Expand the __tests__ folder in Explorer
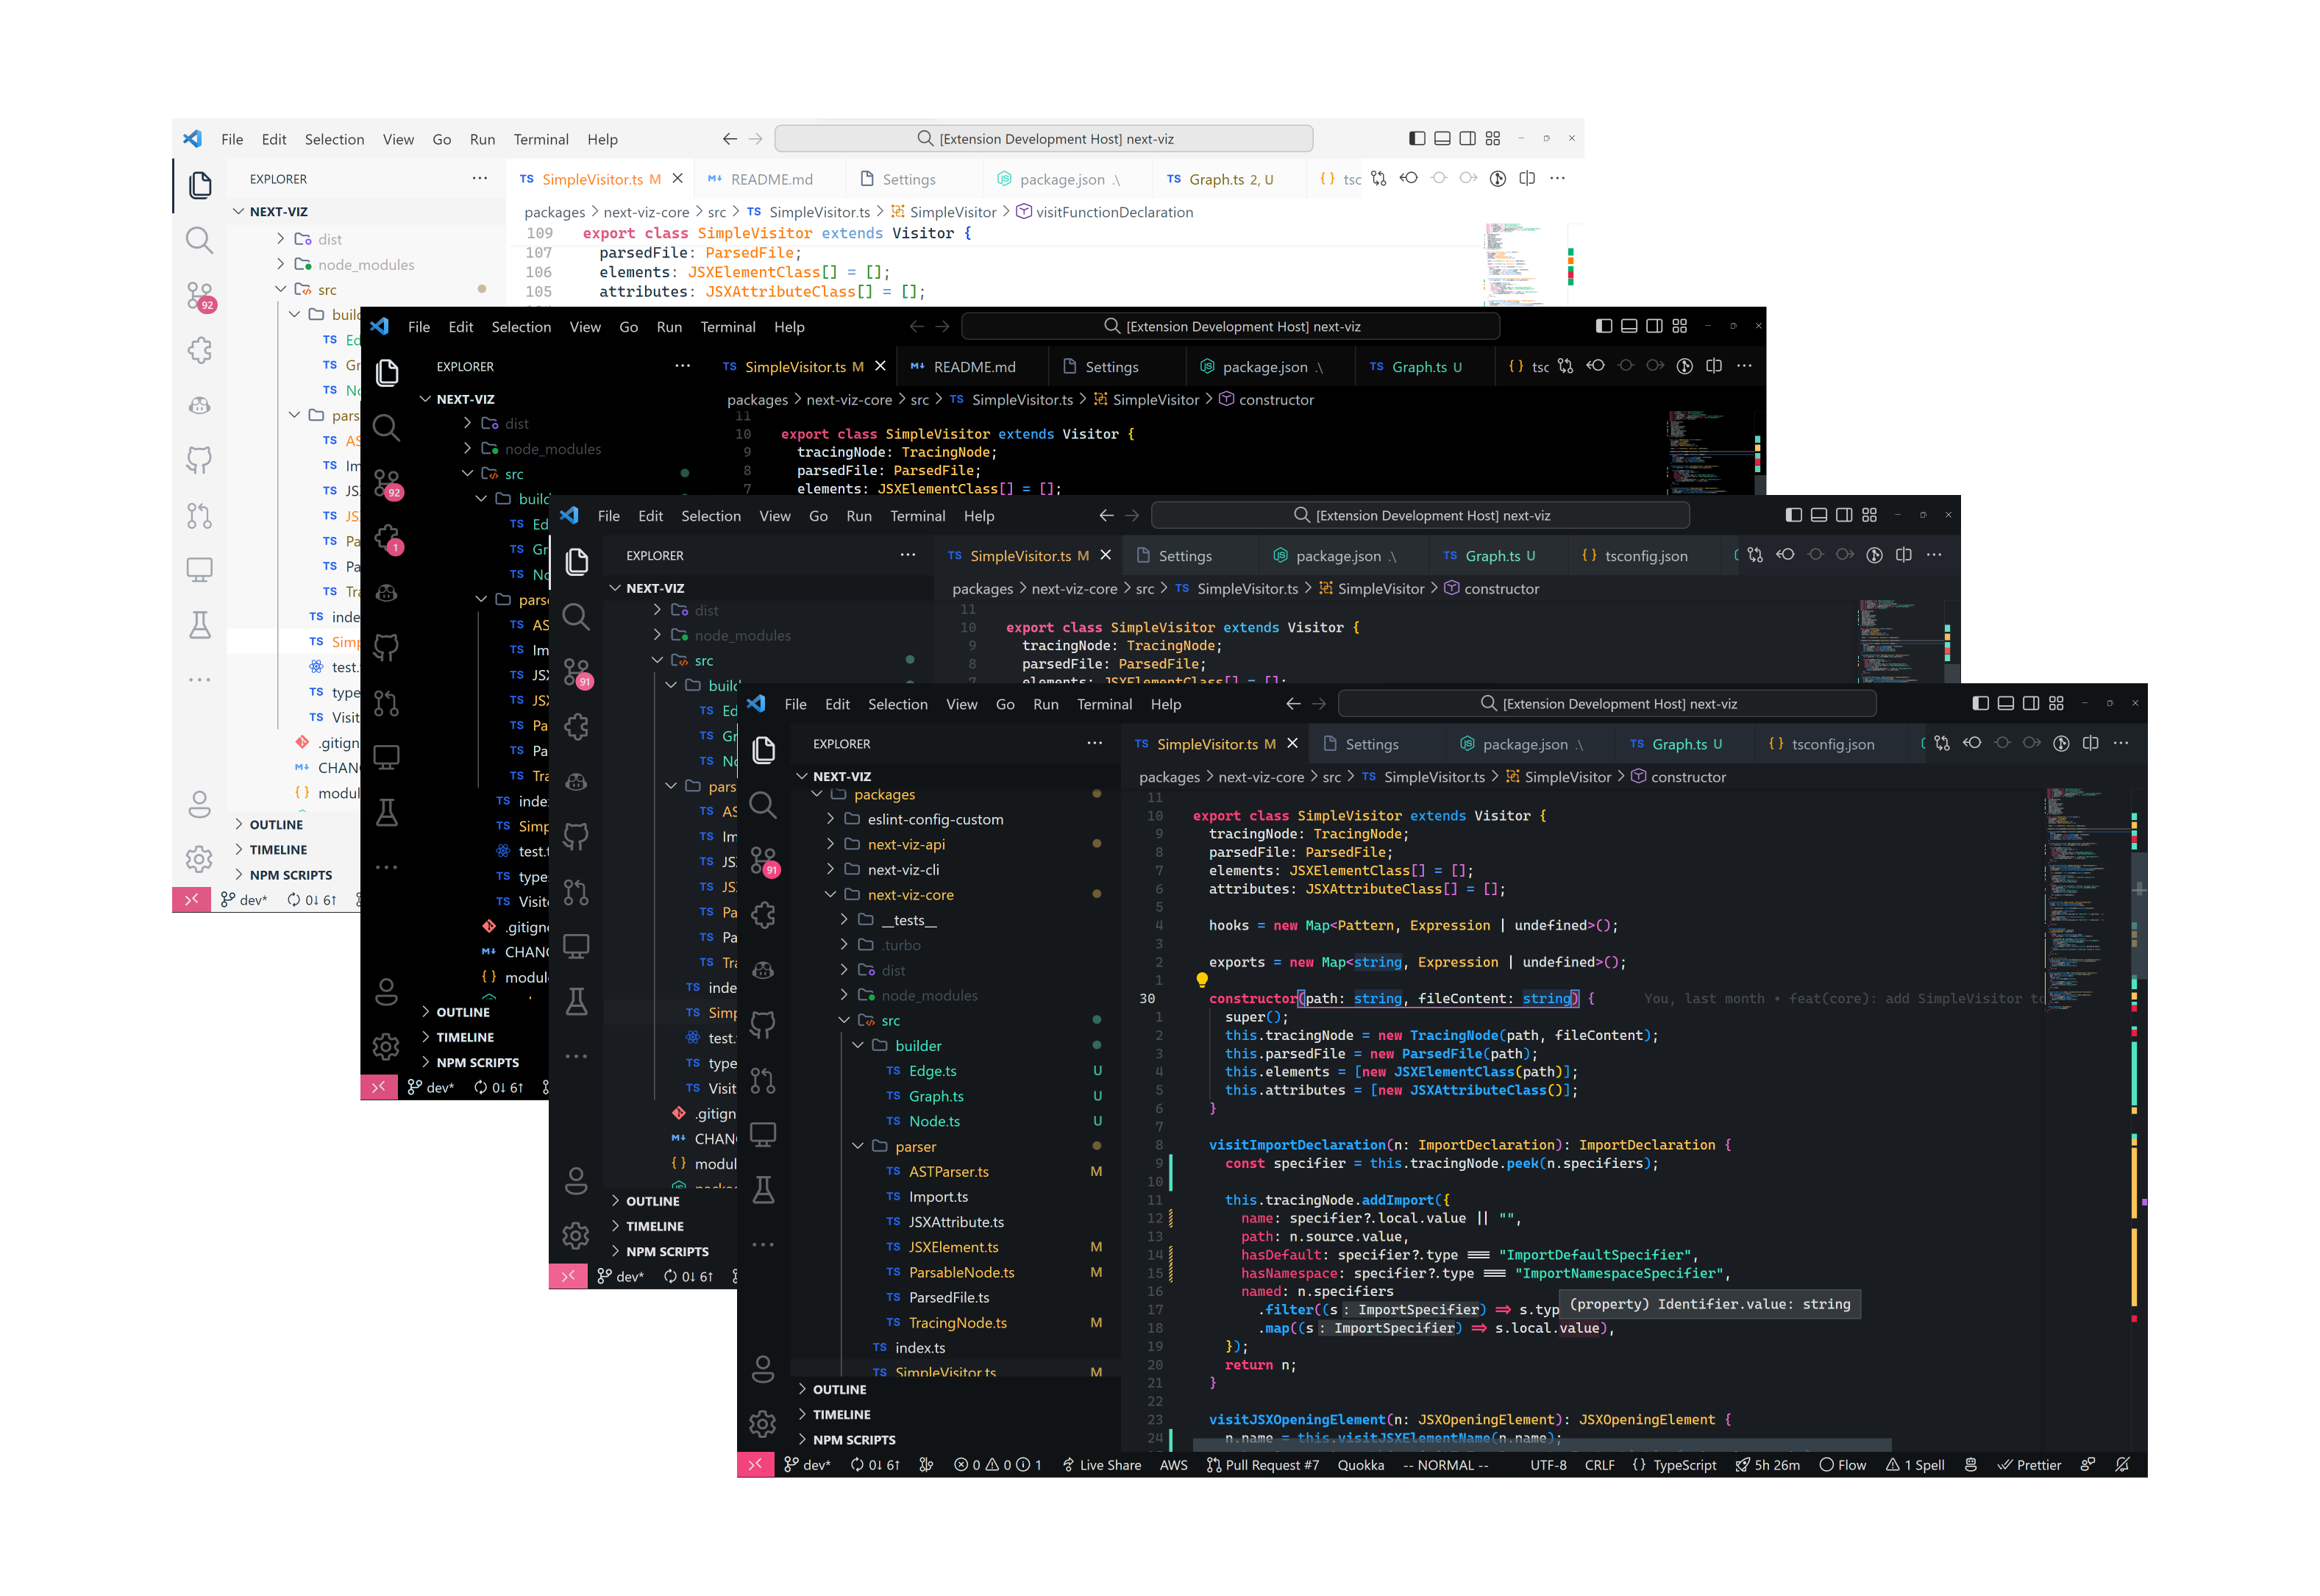This screenshot has height=1596, width=2320. coord(908,920)
